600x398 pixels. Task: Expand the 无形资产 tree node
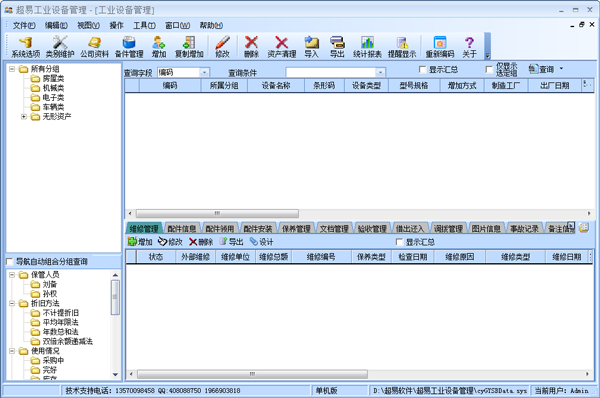24,116
